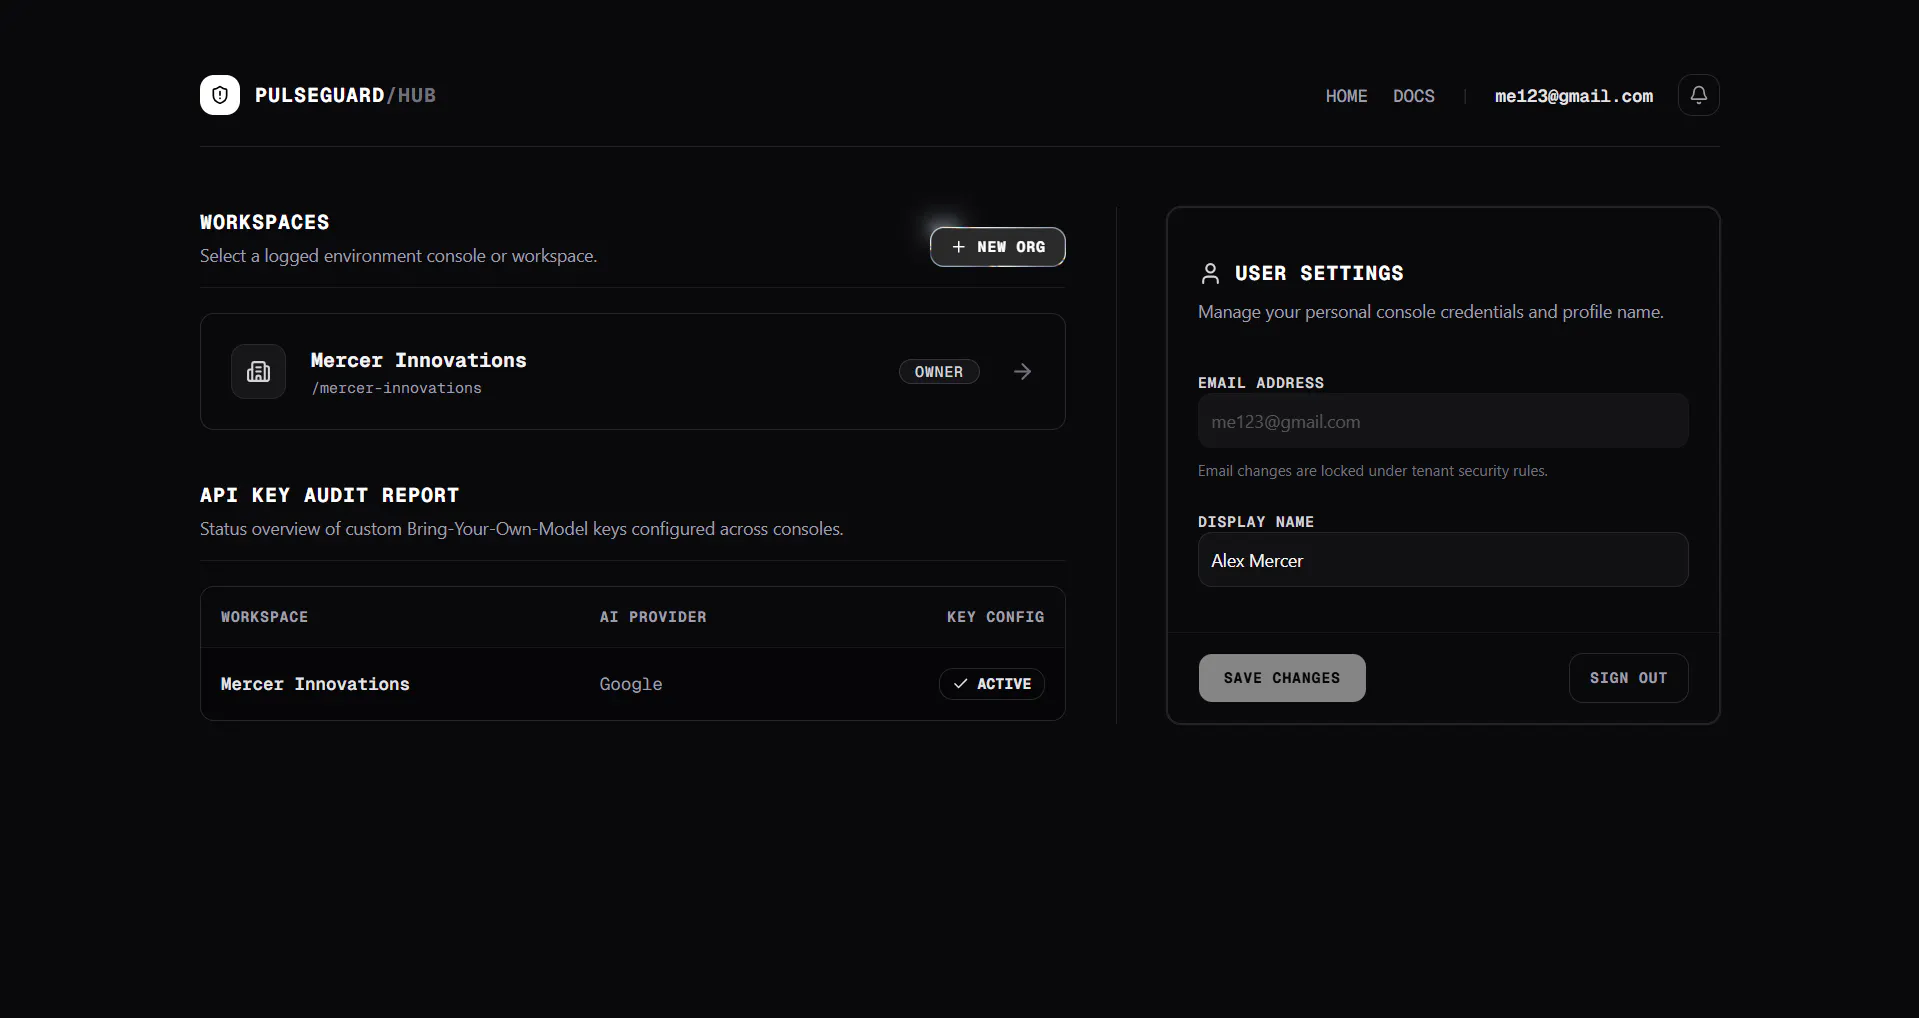The width and height of the screenshot is (1919, 1018).
Task: Click the WORKSPACE column header
Action: 264,617
